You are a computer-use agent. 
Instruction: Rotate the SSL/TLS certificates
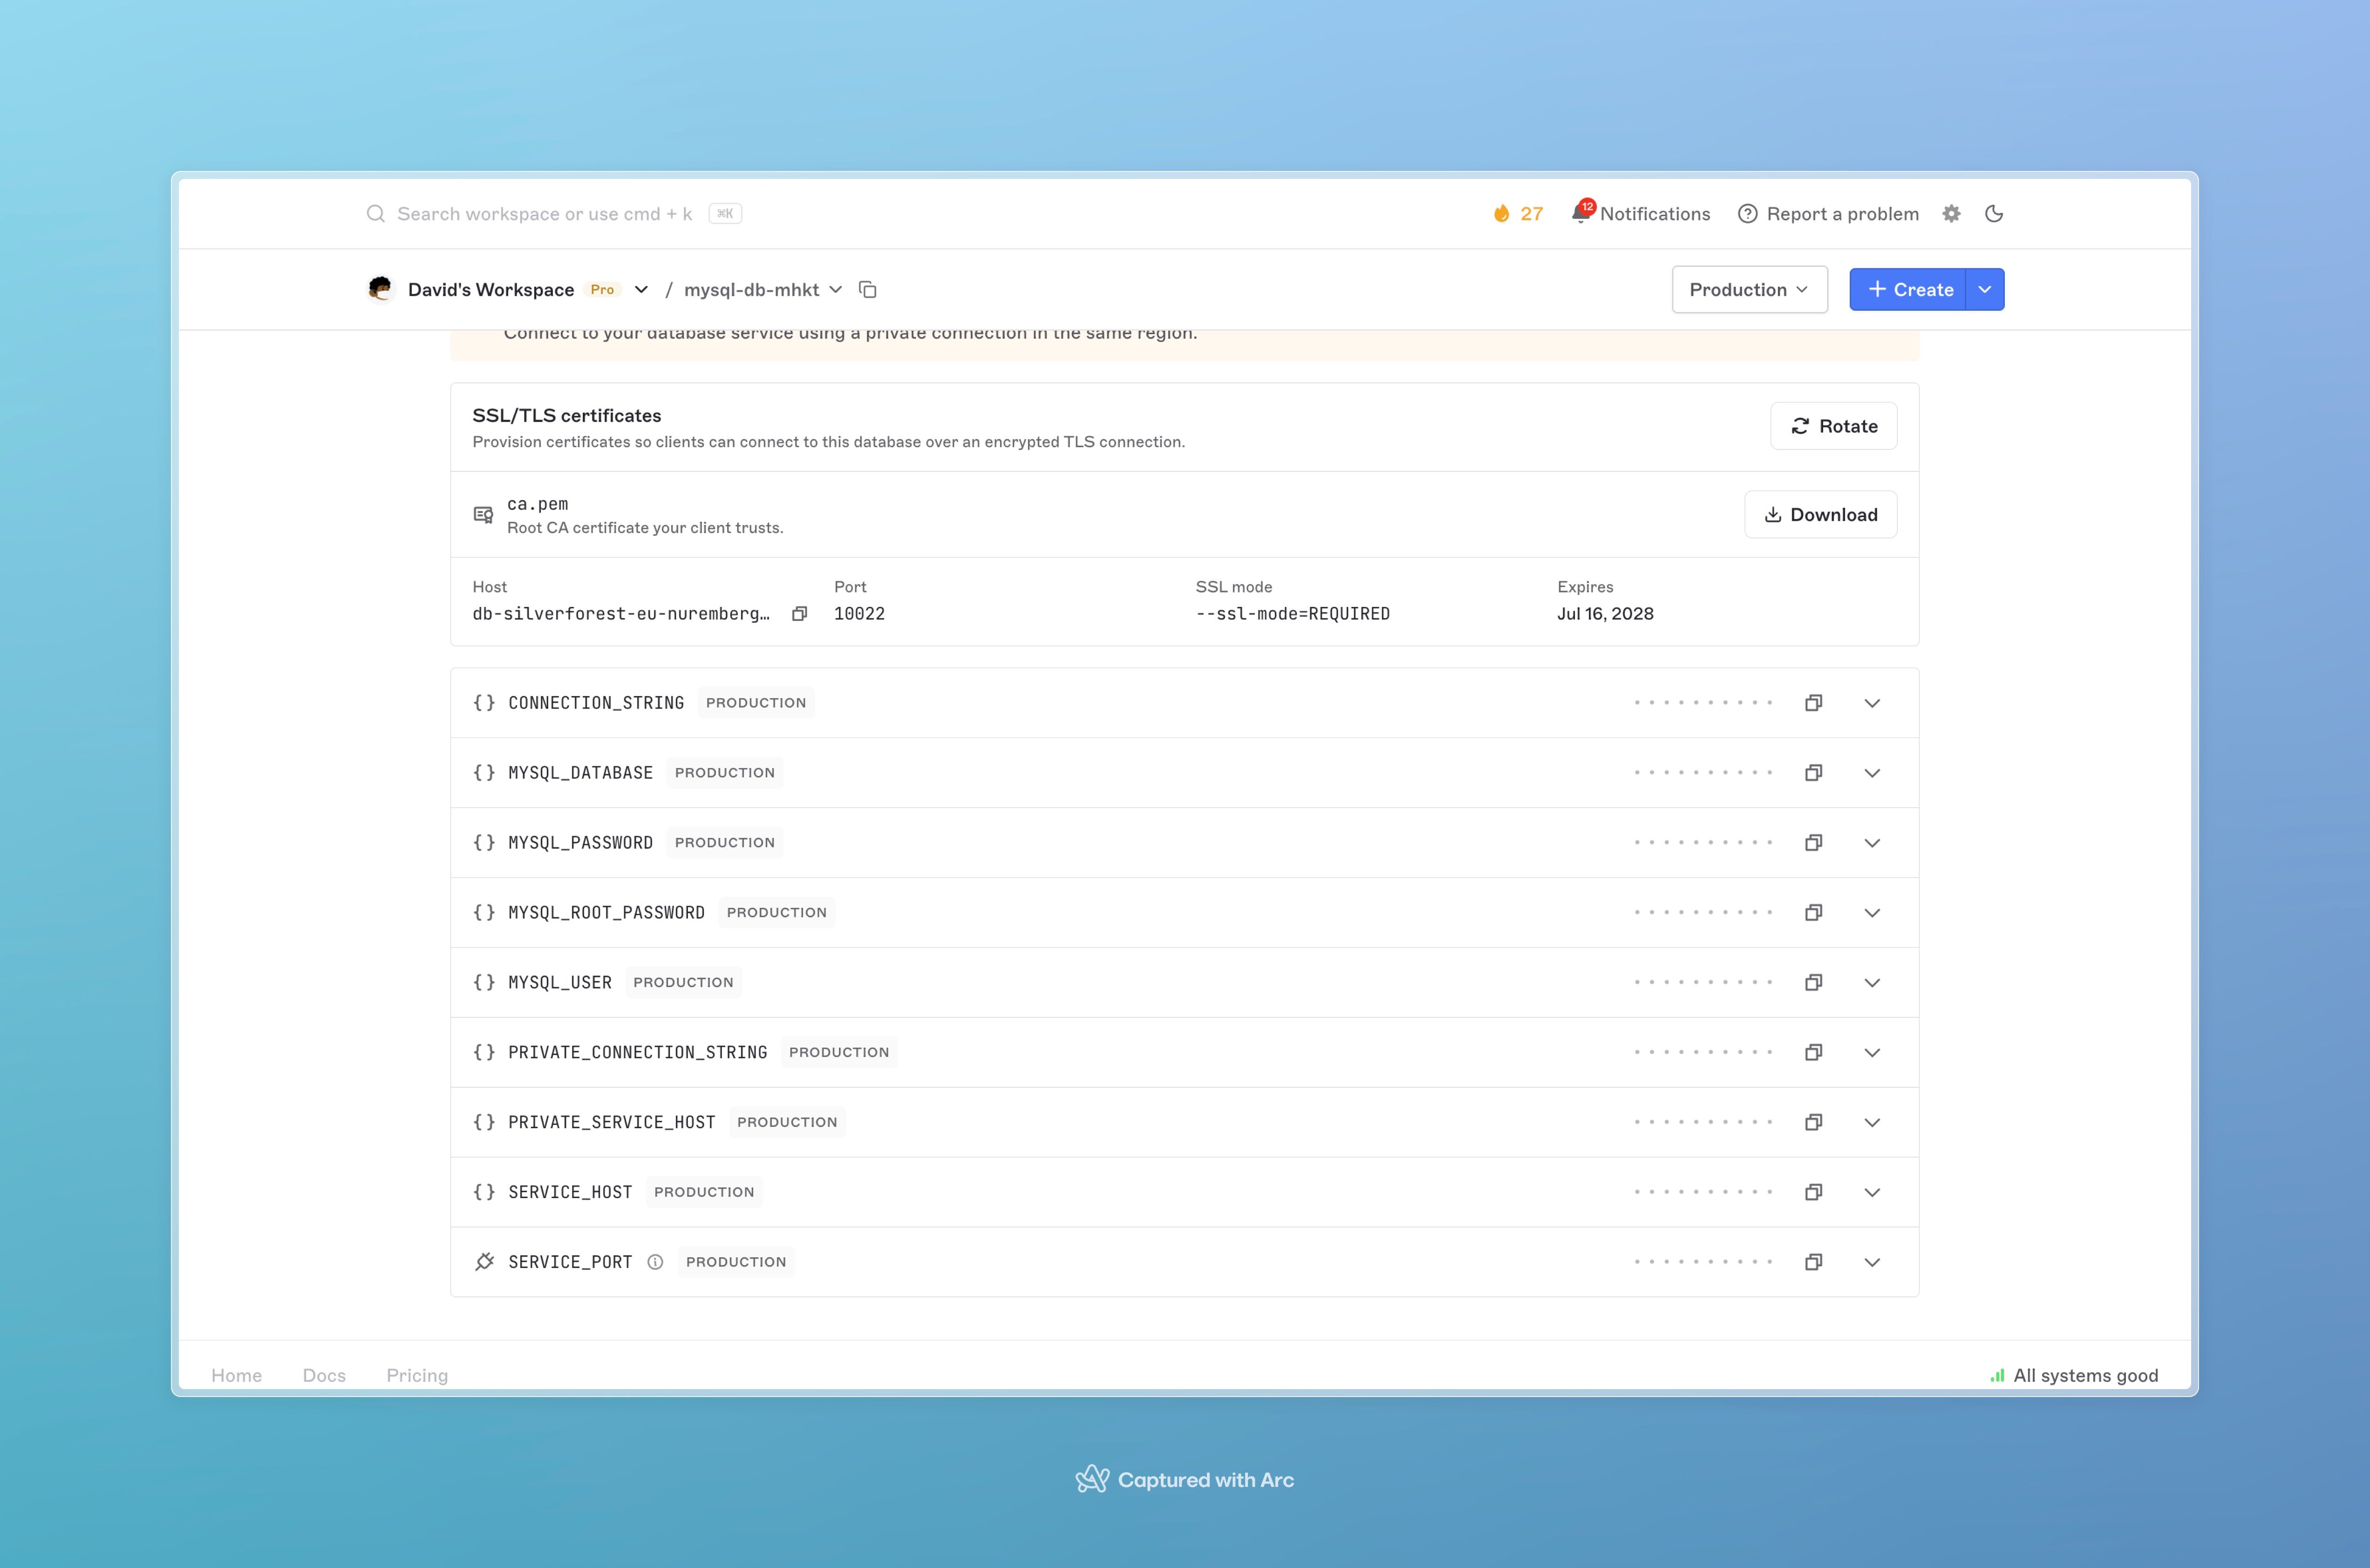point(1833,426)
